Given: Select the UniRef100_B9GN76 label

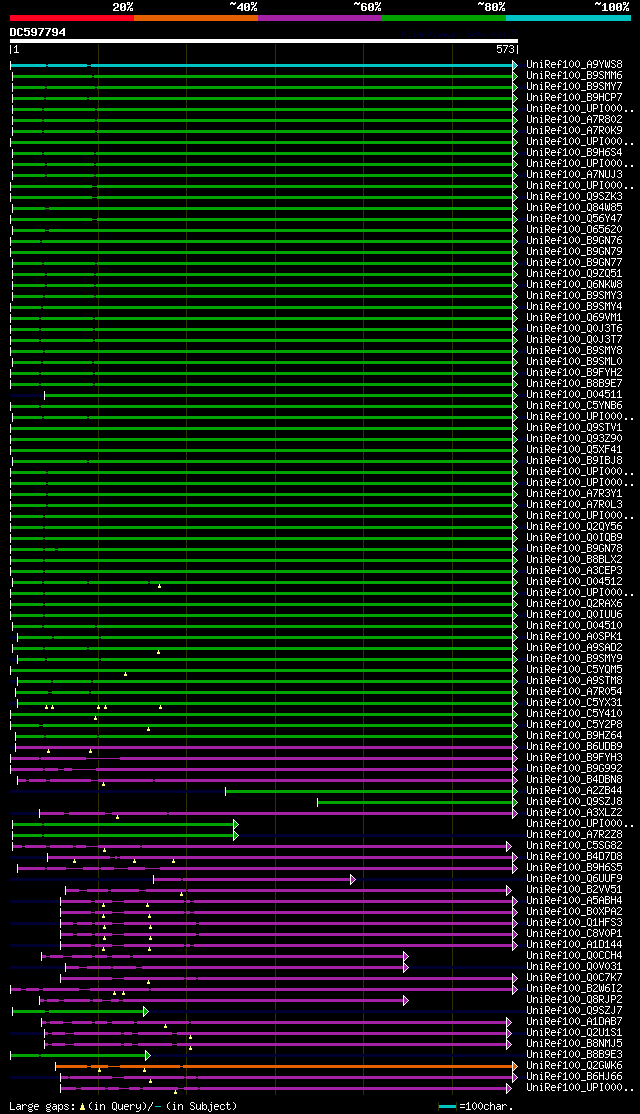Looking at the screenshot, I should [x=574, y=241].
